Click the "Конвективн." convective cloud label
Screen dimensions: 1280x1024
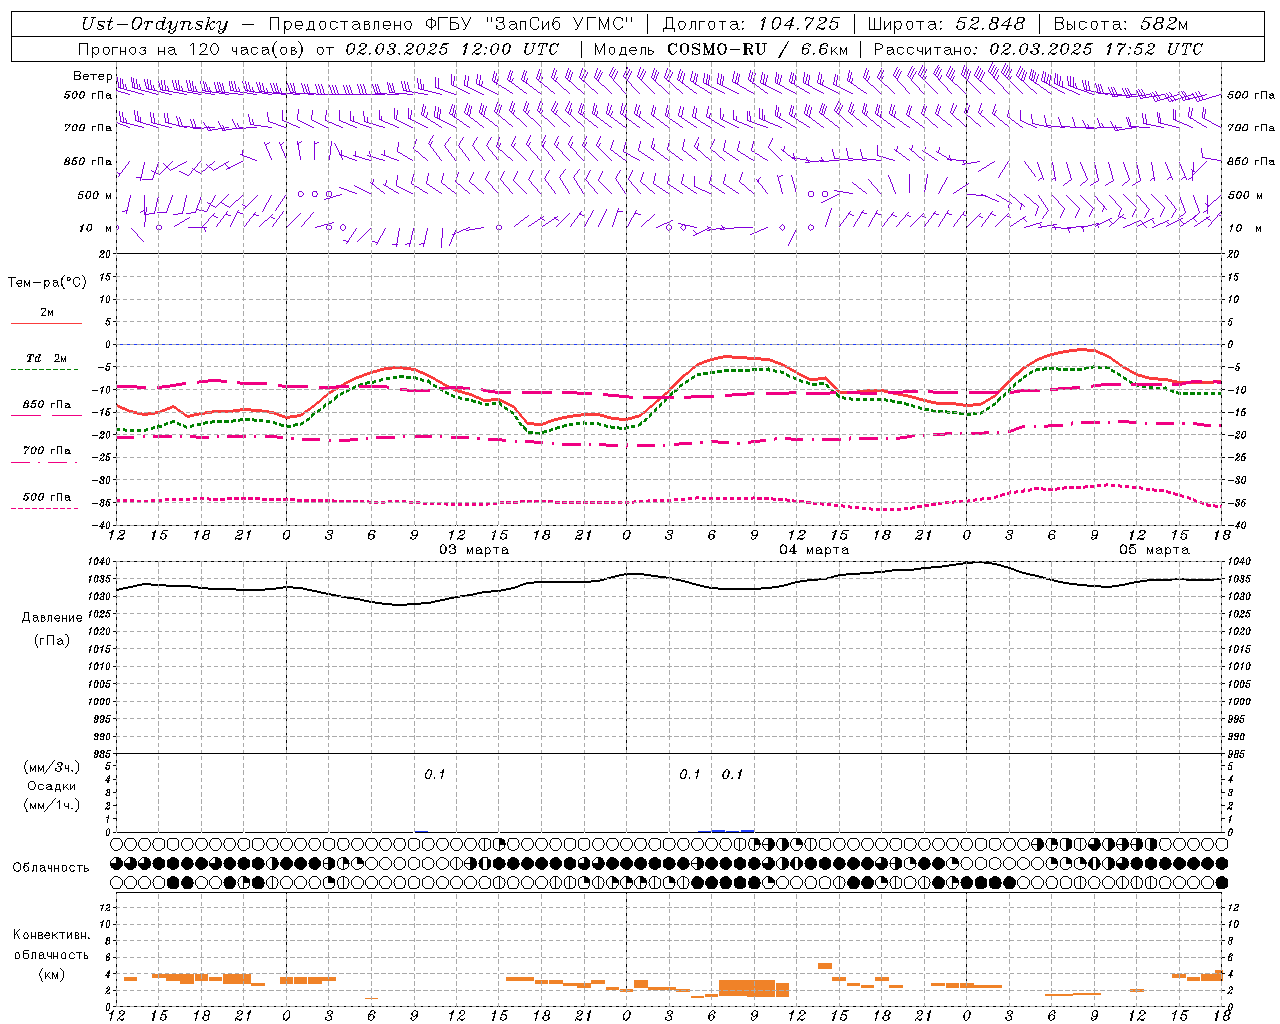[52, 935]
